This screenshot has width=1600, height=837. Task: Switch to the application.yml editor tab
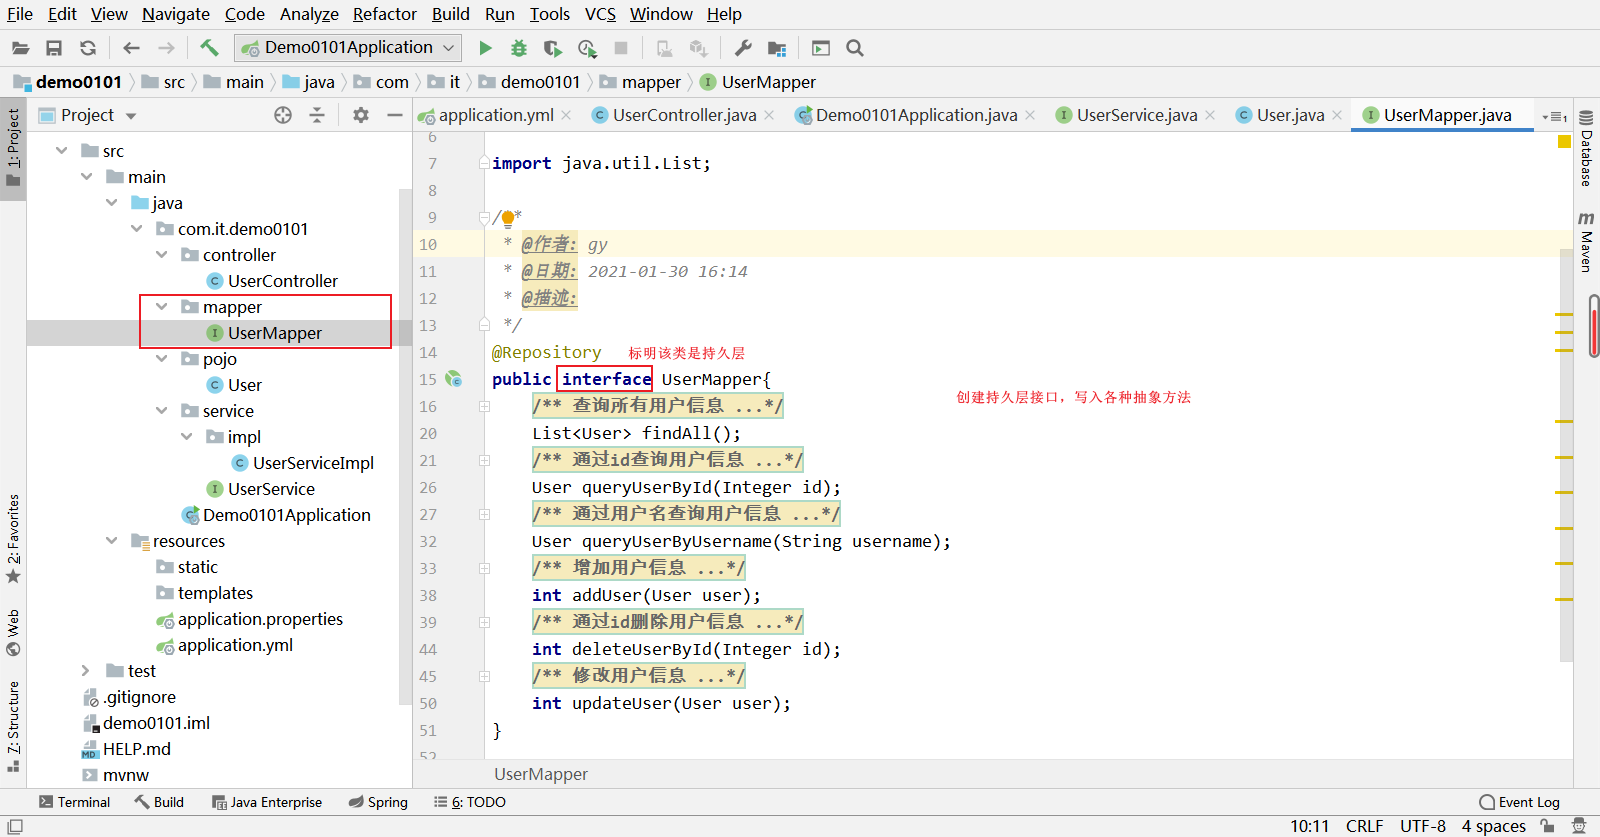click(x=496, y=115)
